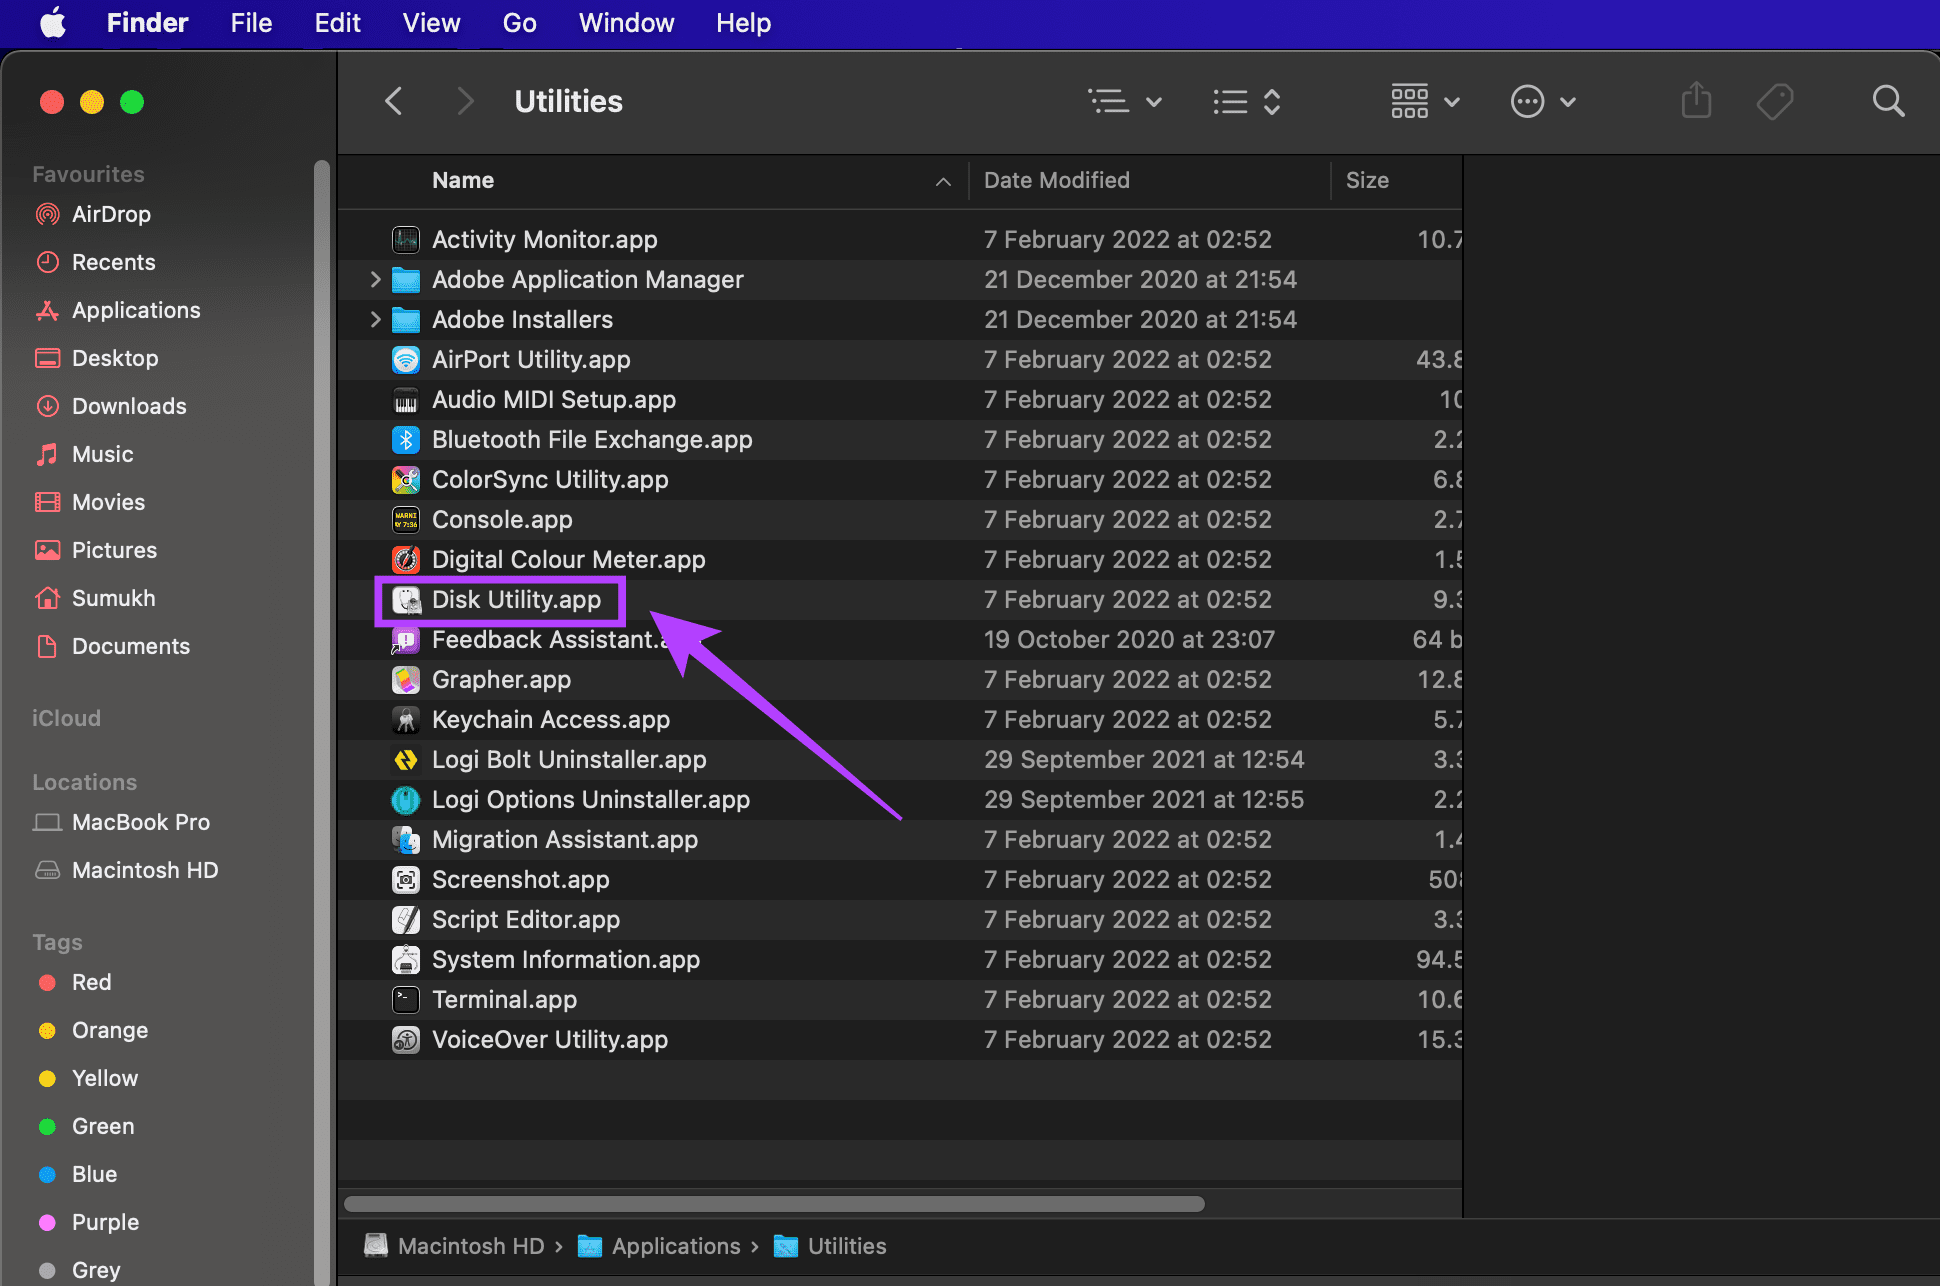Expand the Adobe Installers folder

[x=375, y=319]
